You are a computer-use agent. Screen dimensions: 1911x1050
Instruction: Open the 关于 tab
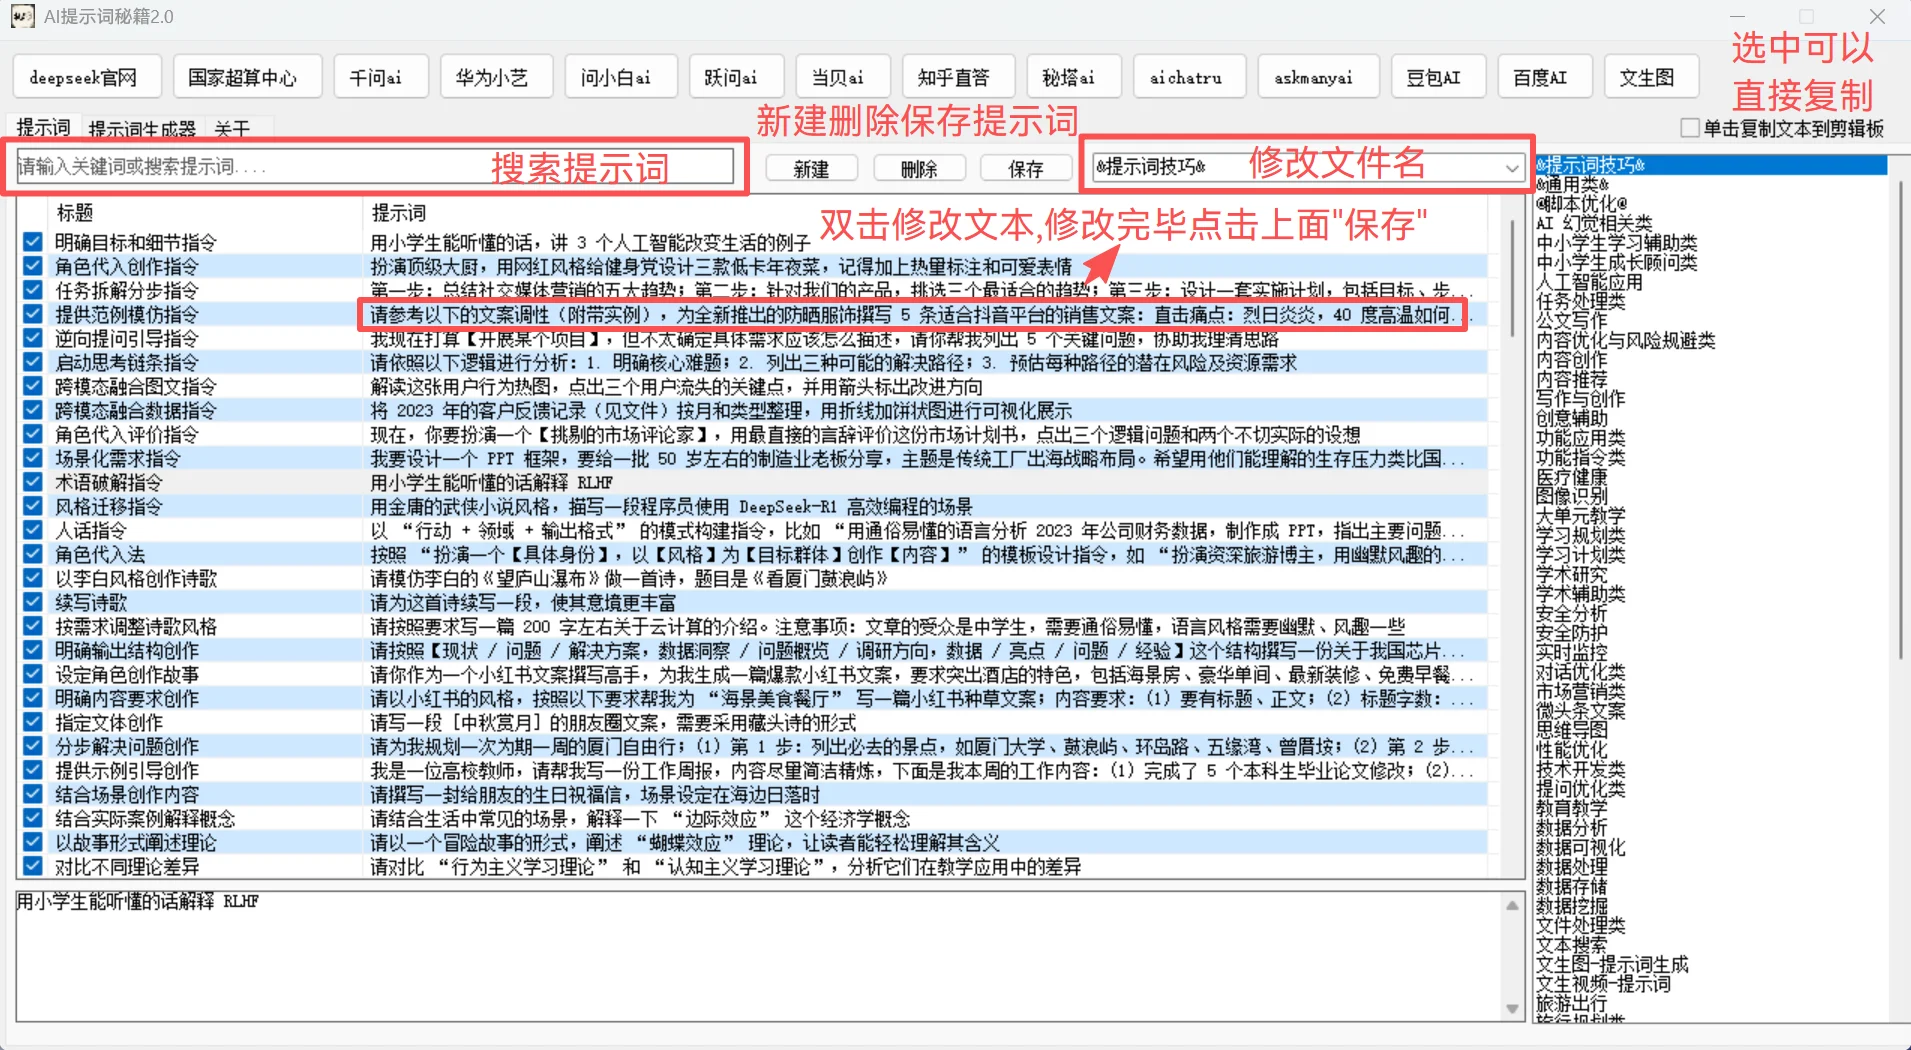(232, 129)
